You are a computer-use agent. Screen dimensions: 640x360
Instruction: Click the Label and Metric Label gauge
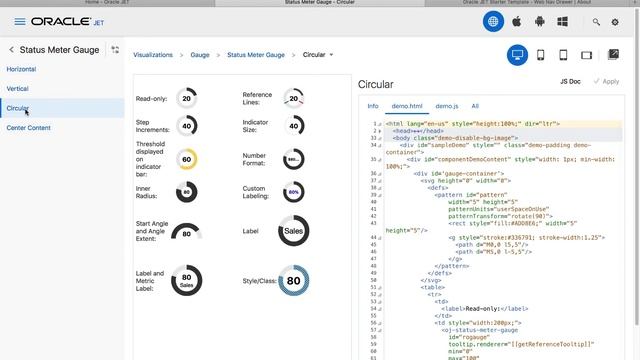187,280
